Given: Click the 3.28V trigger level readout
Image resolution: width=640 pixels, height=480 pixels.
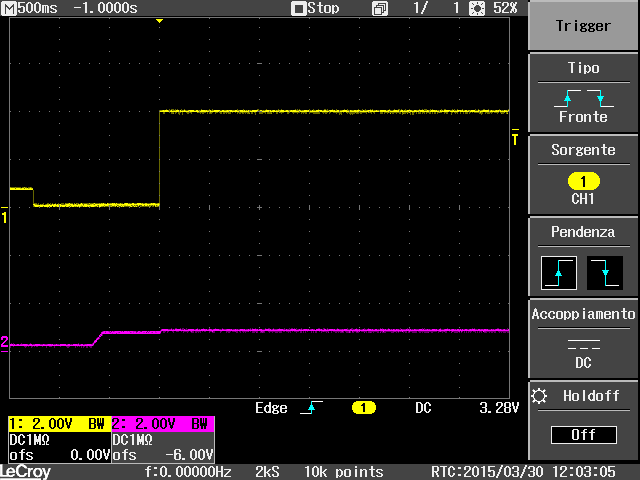Looking at the screenshot, I should click(499, 408).
